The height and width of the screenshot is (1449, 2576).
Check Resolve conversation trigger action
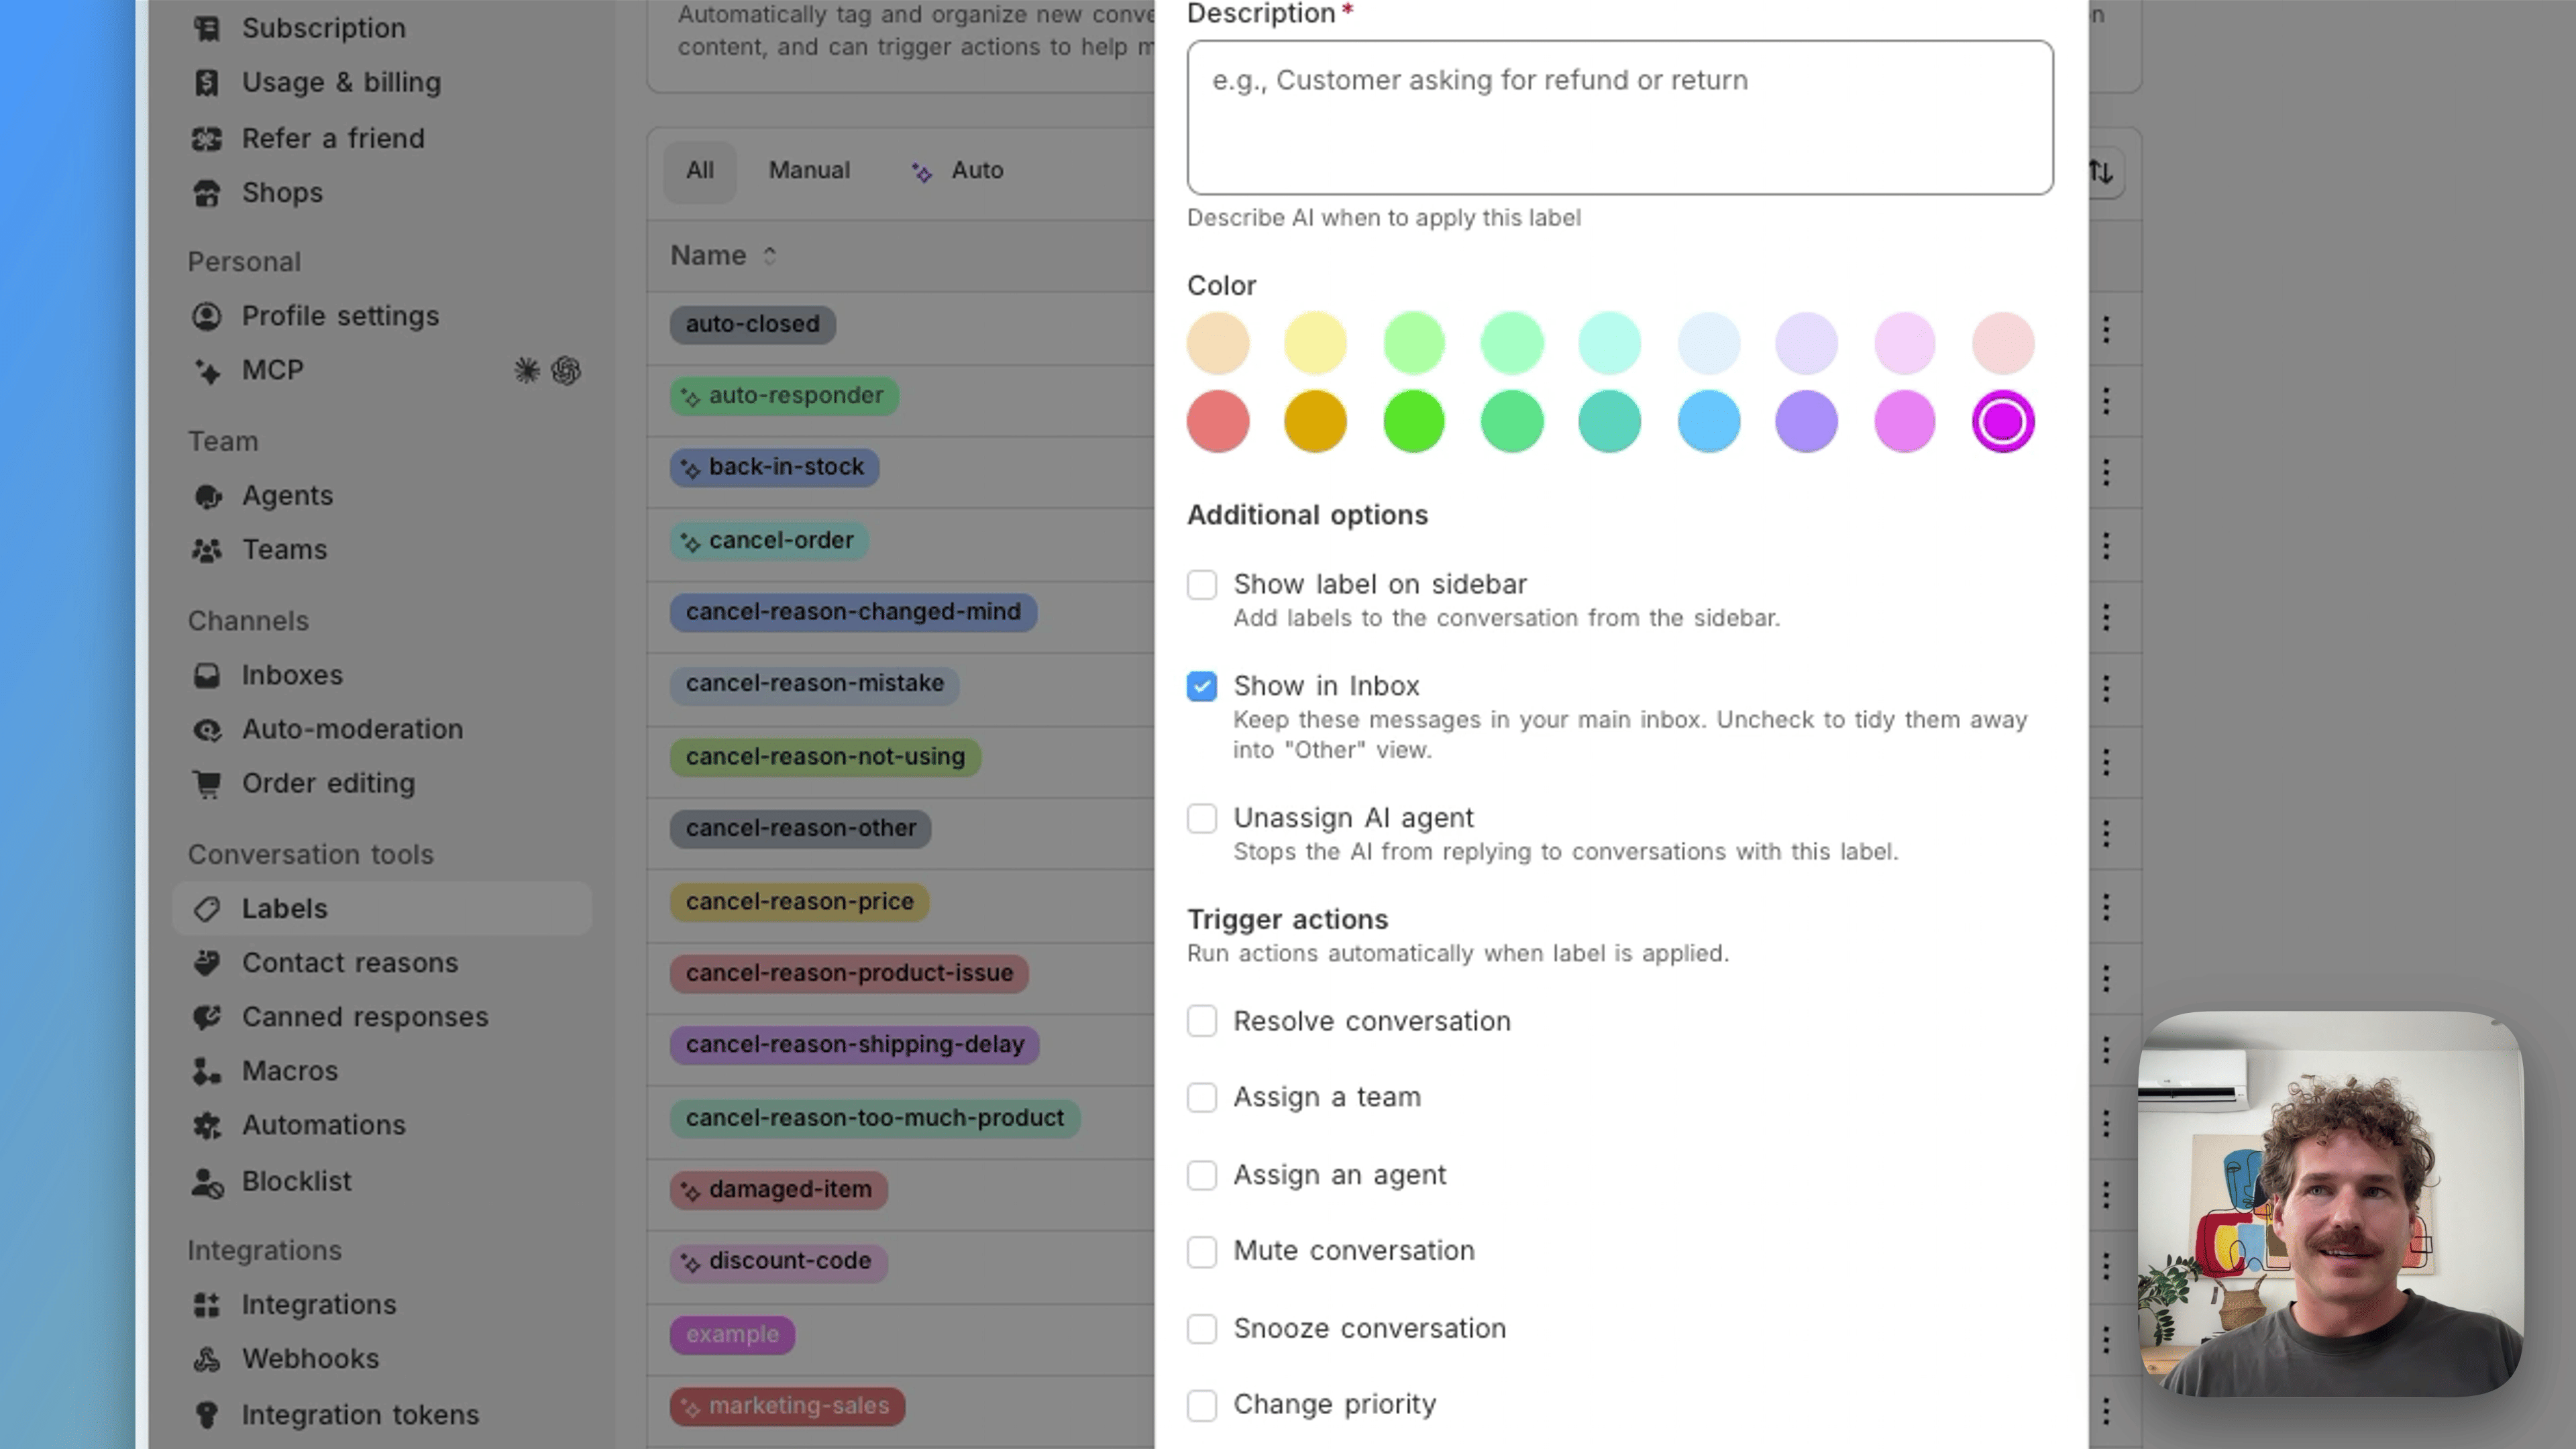(x=1202, y=1021)
